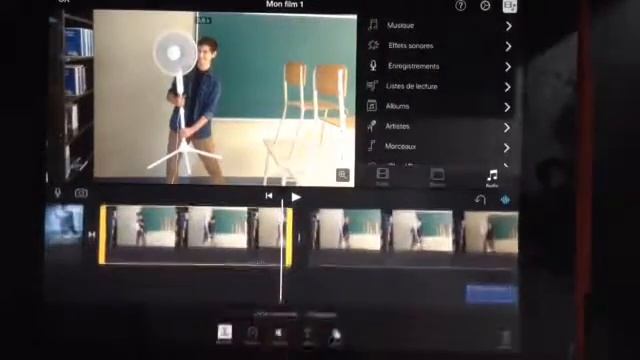The width and height of the screenshot is (640, 360).
Task: Zoom the viewer with magnifier icon
Action: (x=343, y=175)
